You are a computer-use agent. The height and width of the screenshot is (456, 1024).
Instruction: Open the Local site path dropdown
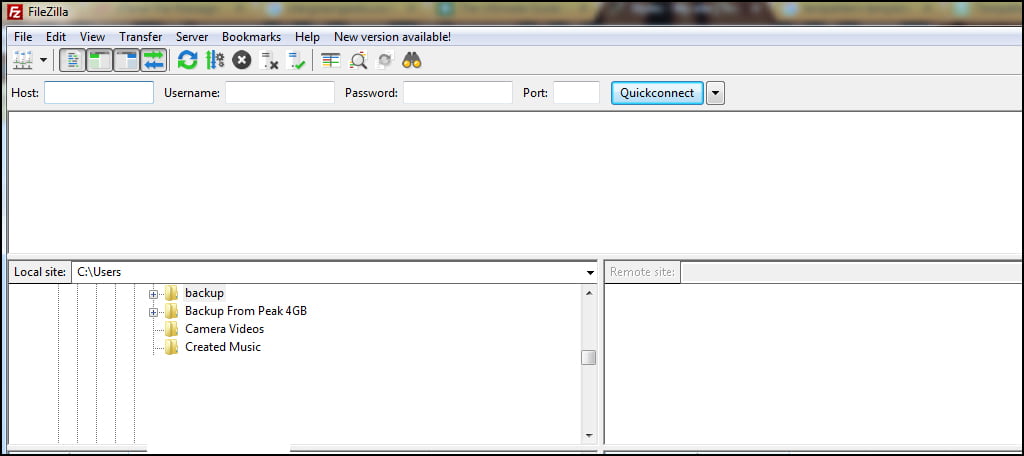pos(590,272)
